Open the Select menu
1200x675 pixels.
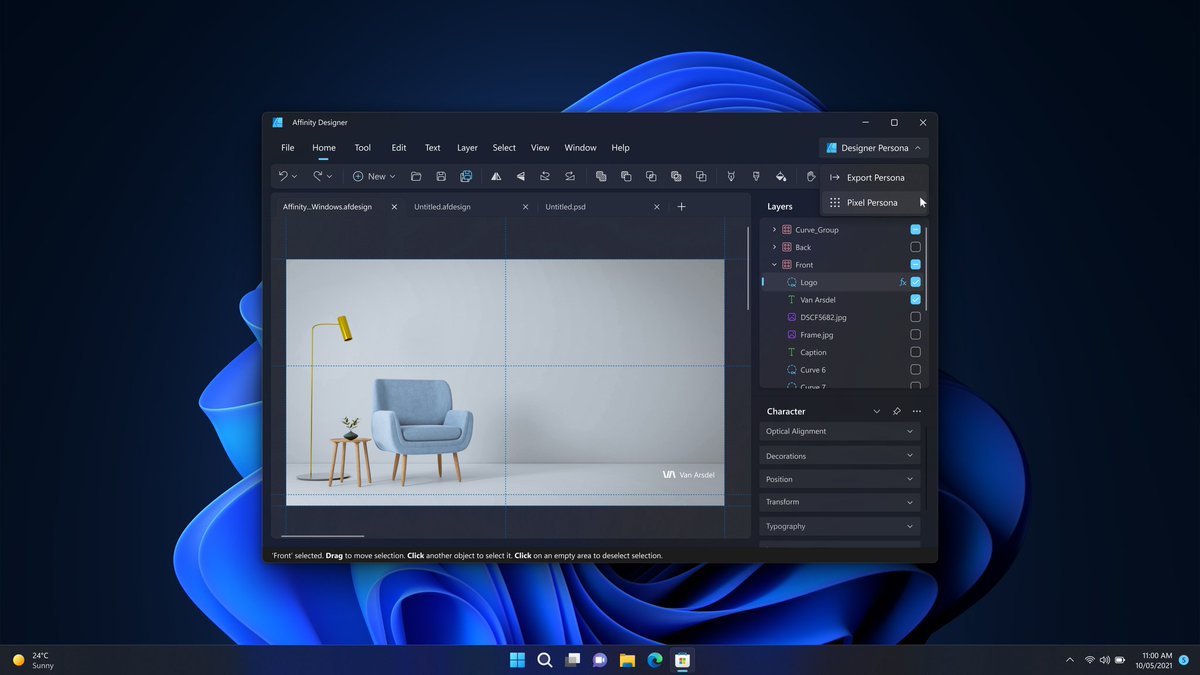coord(504,148)
